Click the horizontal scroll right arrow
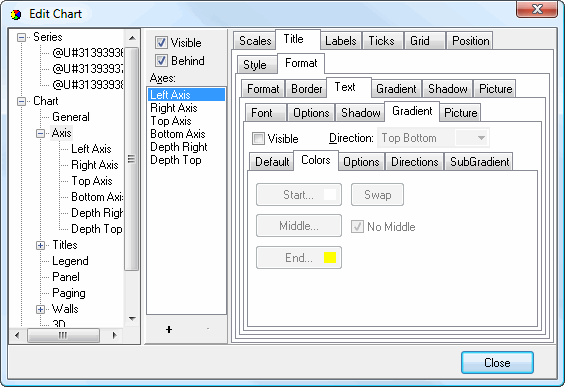565x387 pixels. tap(115, 335)
